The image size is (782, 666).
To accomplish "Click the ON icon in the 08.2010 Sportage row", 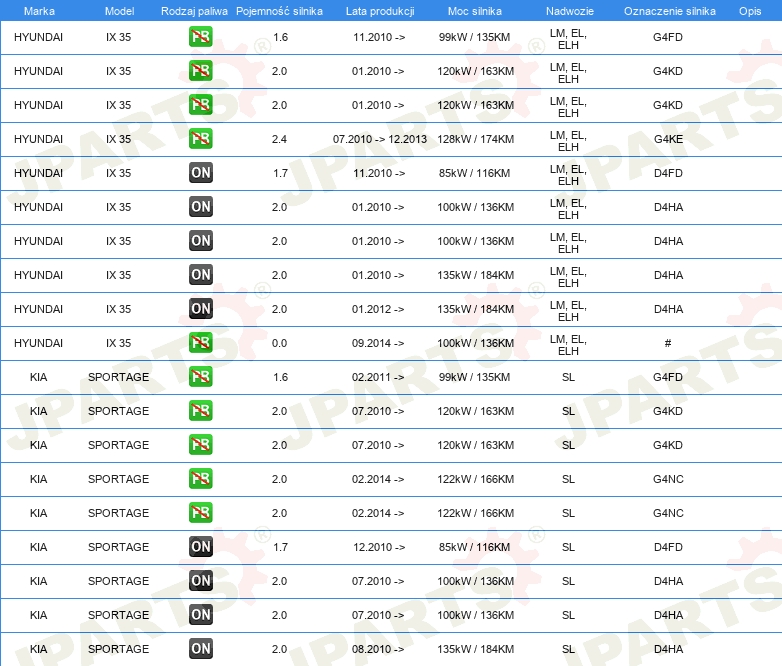I will [x=201, y=649].
